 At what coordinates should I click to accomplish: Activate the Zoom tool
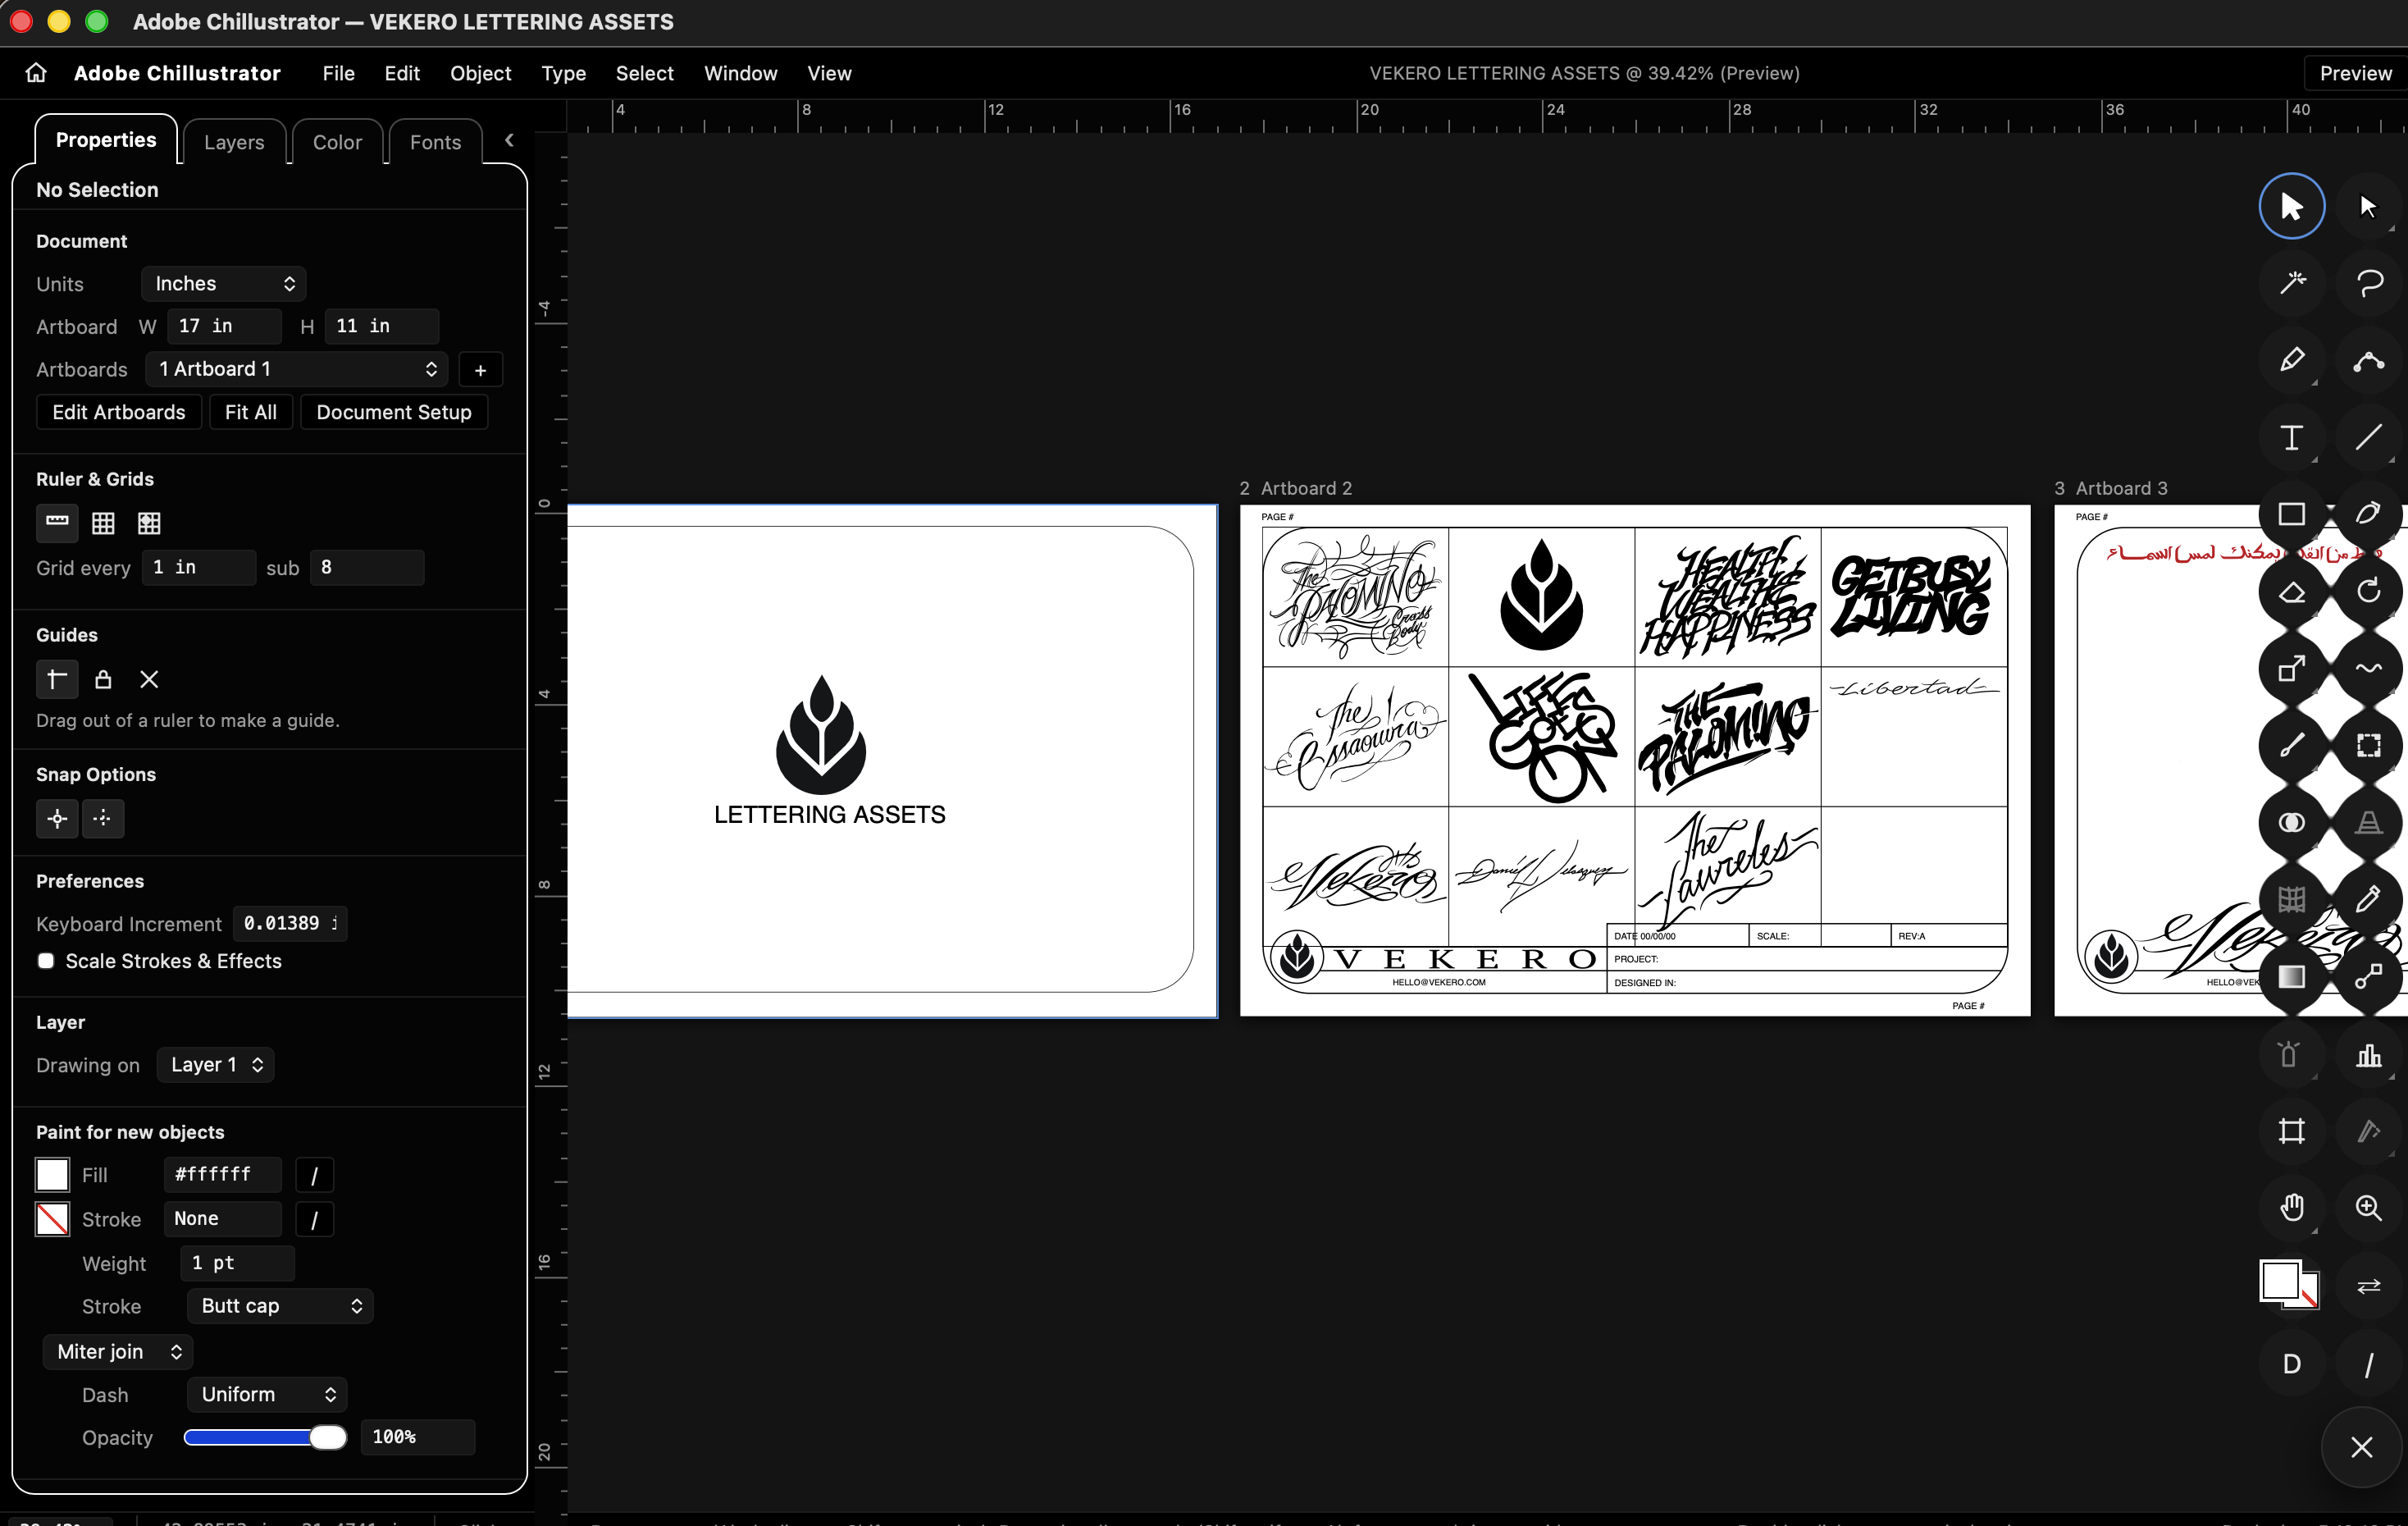tap(2368, 1207)
